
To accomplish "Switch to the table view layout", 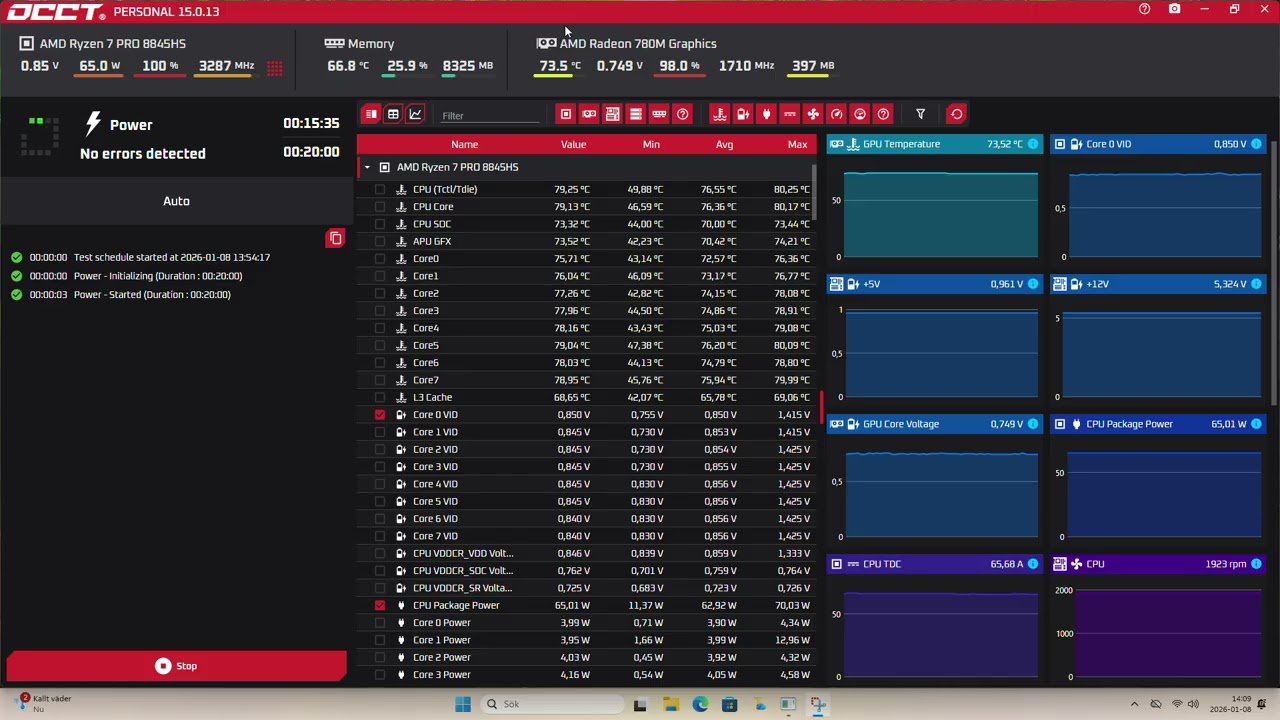I will pyautogui.click(x=393, y=114).
